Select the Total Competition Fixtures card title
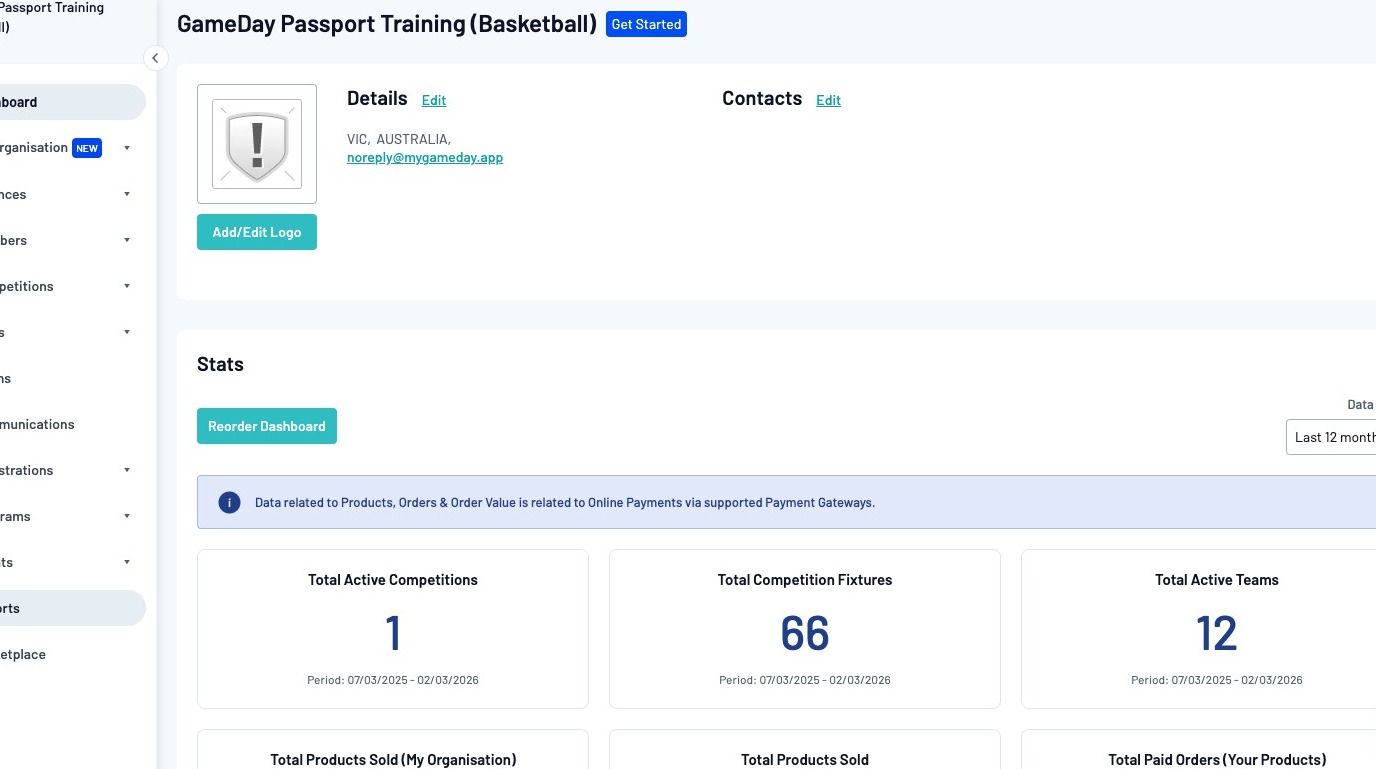Image resolution: width=1376 pixels, height=769 pixels. (805, 580)
